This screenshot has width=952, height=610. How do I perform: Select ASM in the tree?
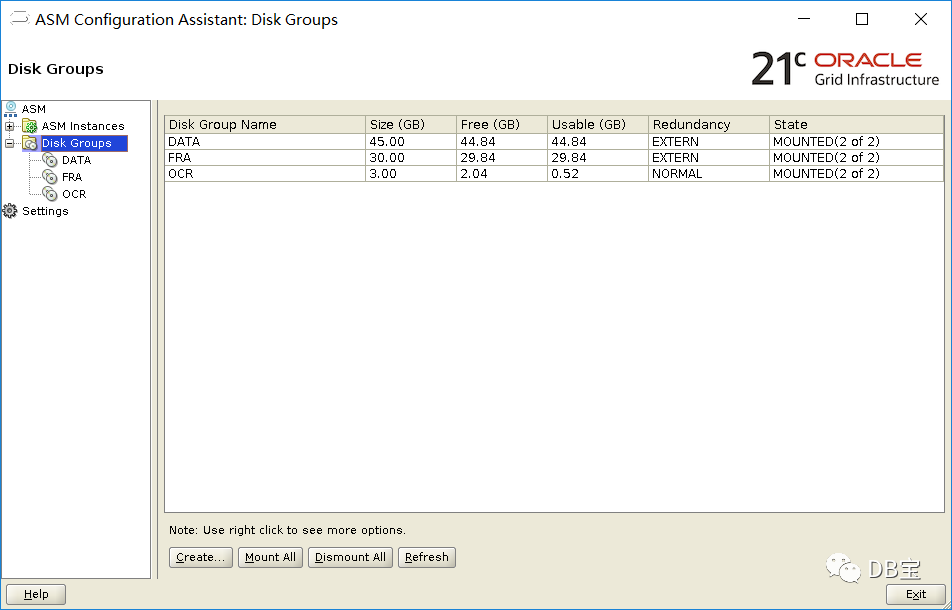click(33, 109)
